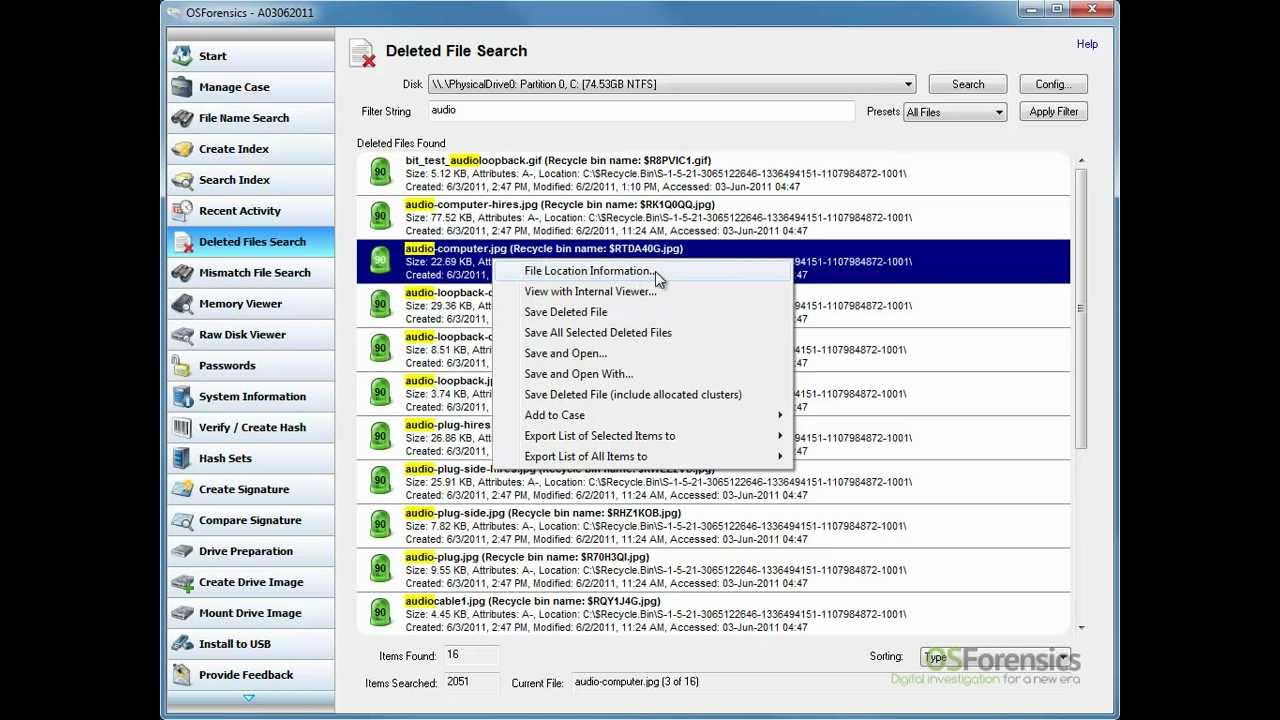Click the Recent Activity icon

(x=182, y=211)
